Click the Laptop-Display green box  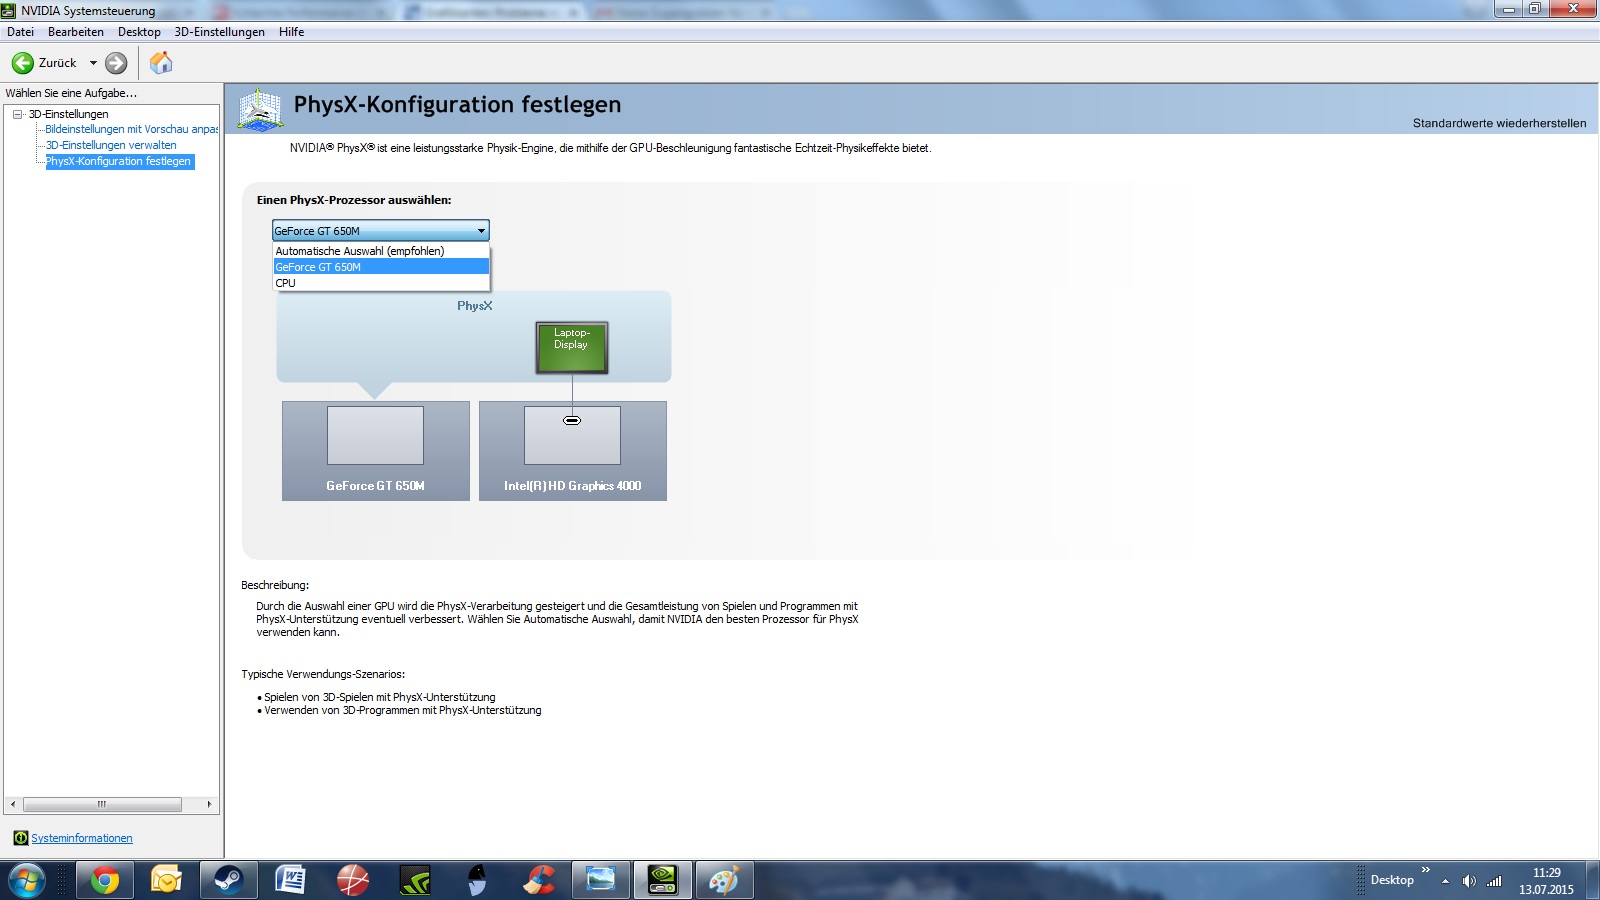coord(572,347)
